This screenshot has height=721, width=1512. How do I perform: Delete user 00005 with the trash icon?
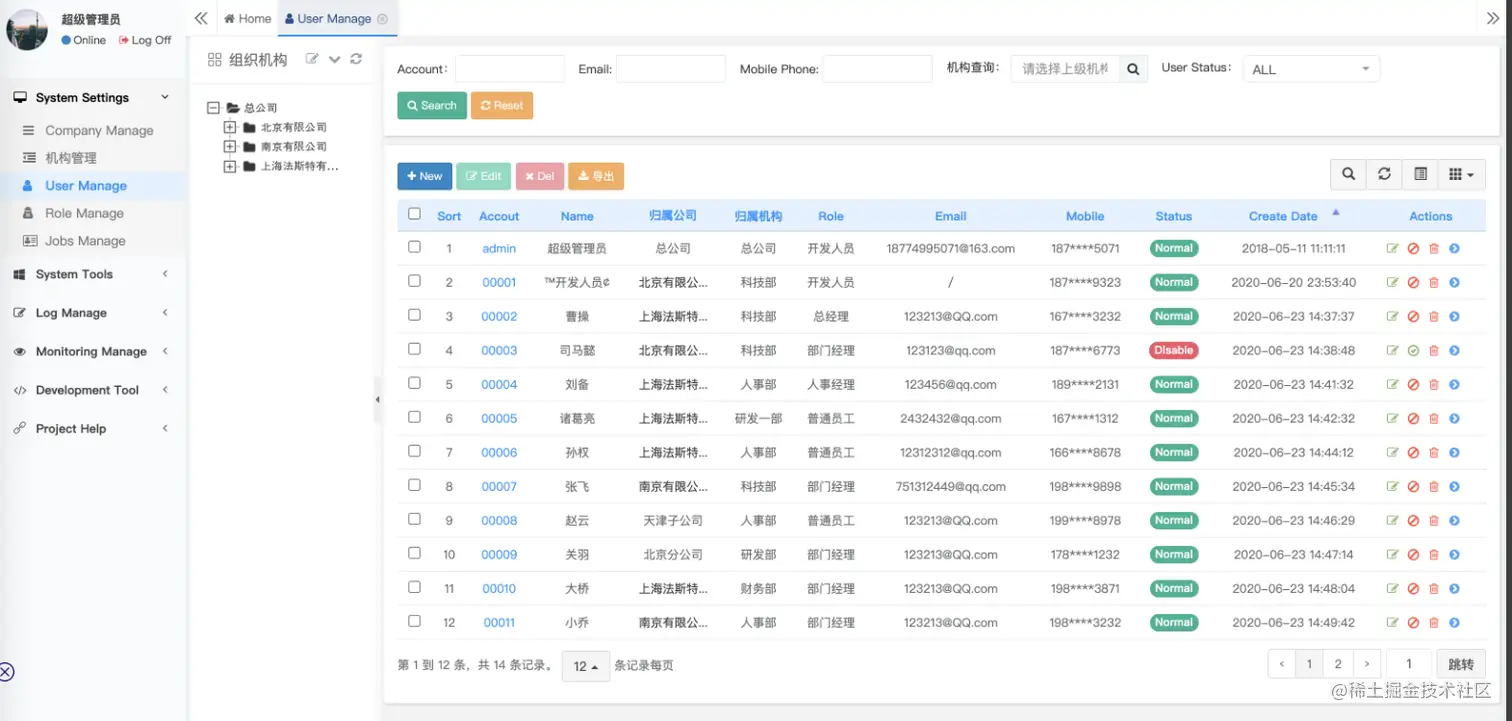1433,419
